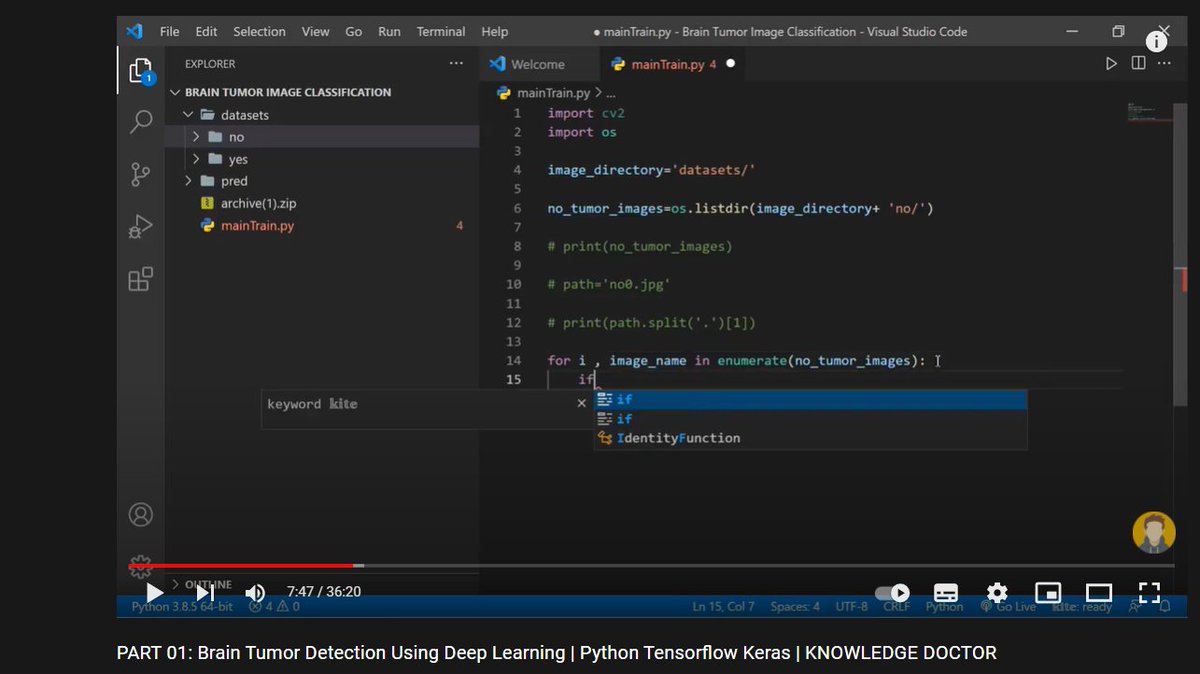
Task: Switch to the Welcome tab
Action: (539, 62)
